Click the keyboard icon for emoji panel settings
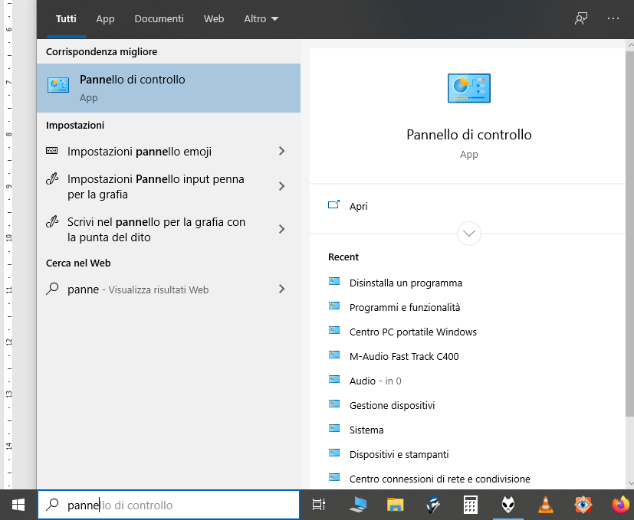 pyautogui.click(x=52, y=151)
